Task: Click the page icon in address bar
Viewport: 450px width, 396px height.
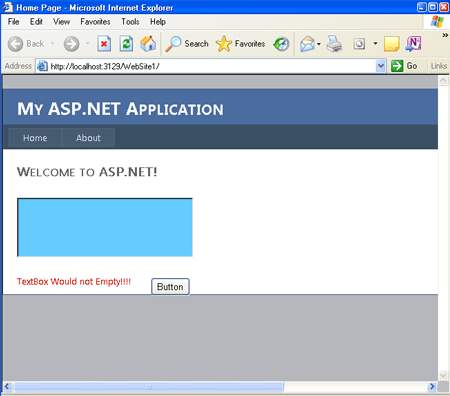Action: coord(42,66)
